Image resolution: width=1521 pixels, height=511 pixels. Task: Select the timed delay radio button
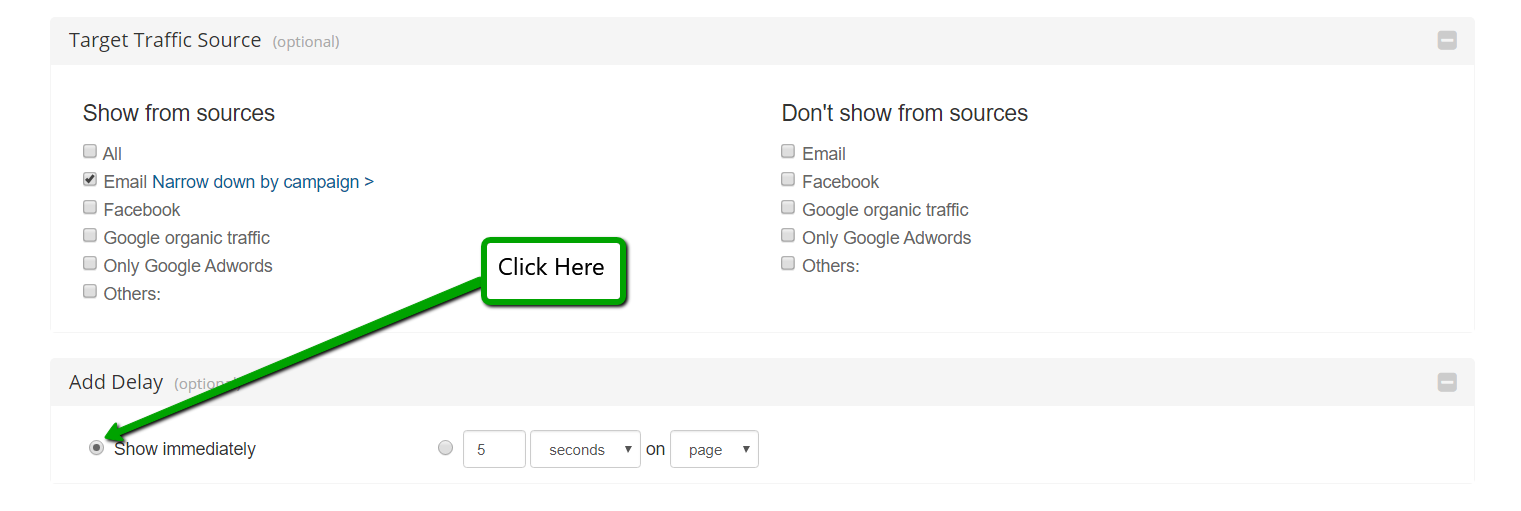coord(445,448)
